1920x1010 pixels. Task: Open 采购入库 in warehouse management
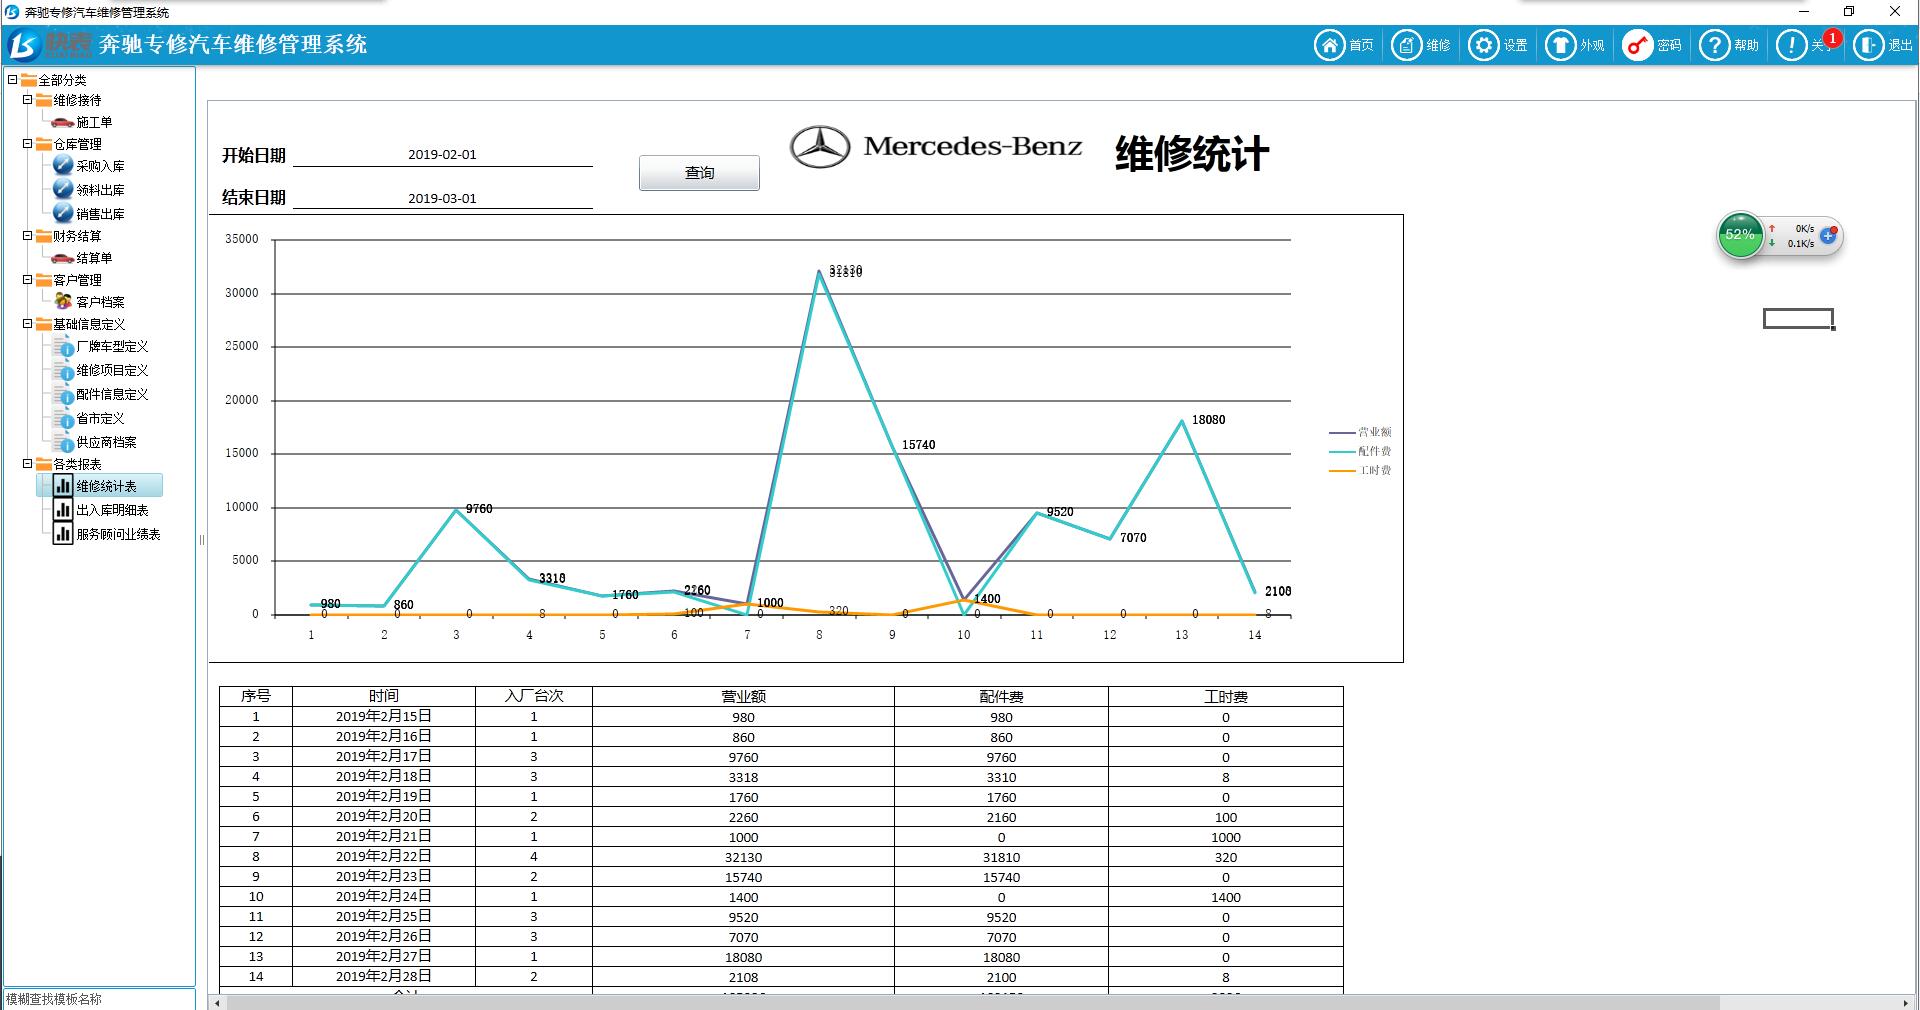[89, 166]
